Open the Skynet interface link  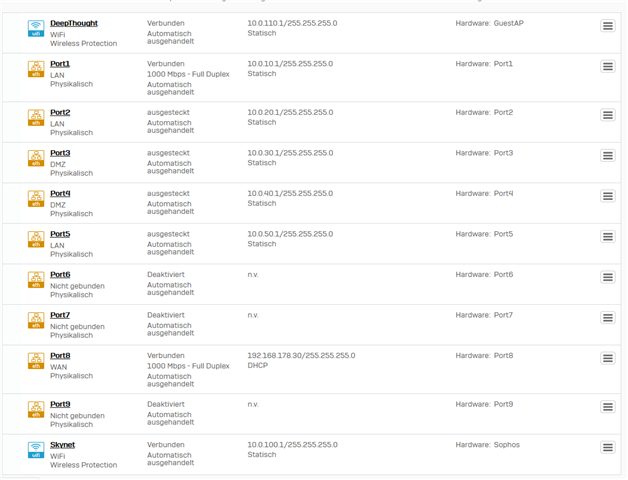click(62, 445)
